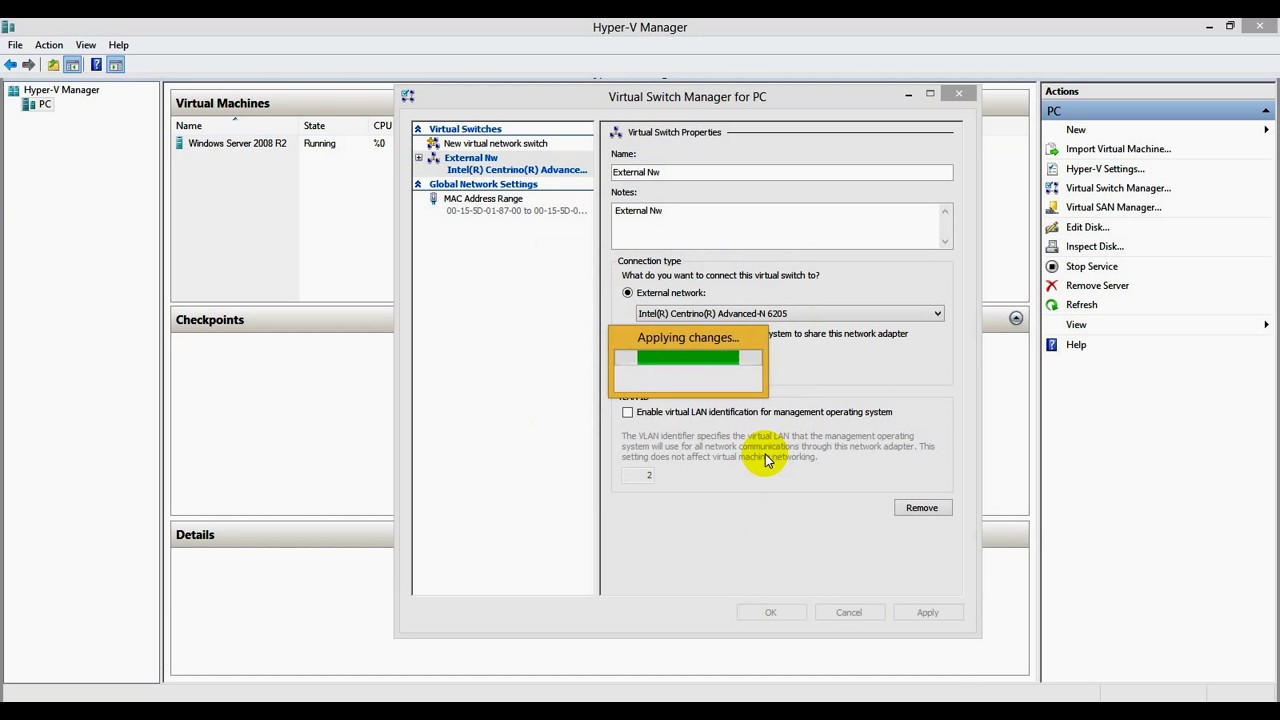The height and width of the screenshot is (720, 1280).
Task: Open the Help menu
Action: (118, 45)
